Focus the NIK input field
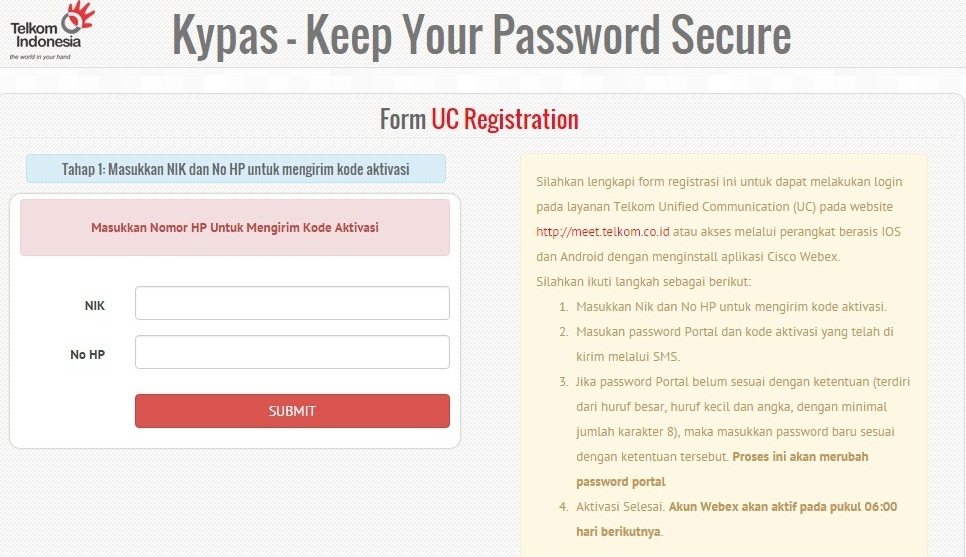 292,303
